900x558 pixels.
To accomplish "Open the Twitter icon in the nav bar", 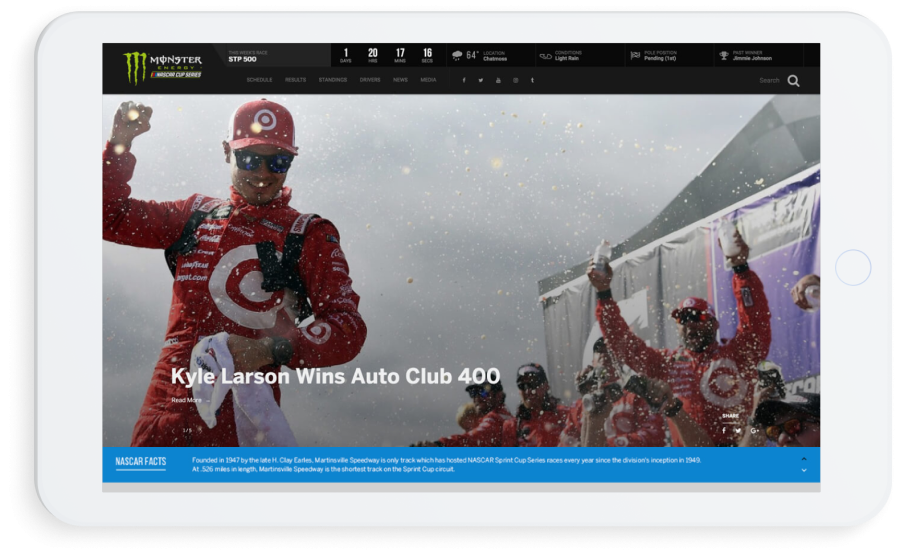I will tap(481, 80).
